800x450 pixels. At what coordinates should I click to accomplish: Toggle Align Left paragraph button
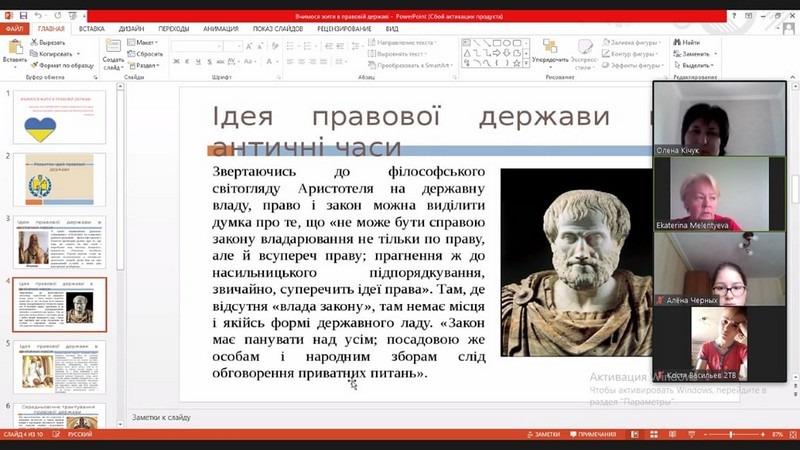click(290, 62)
